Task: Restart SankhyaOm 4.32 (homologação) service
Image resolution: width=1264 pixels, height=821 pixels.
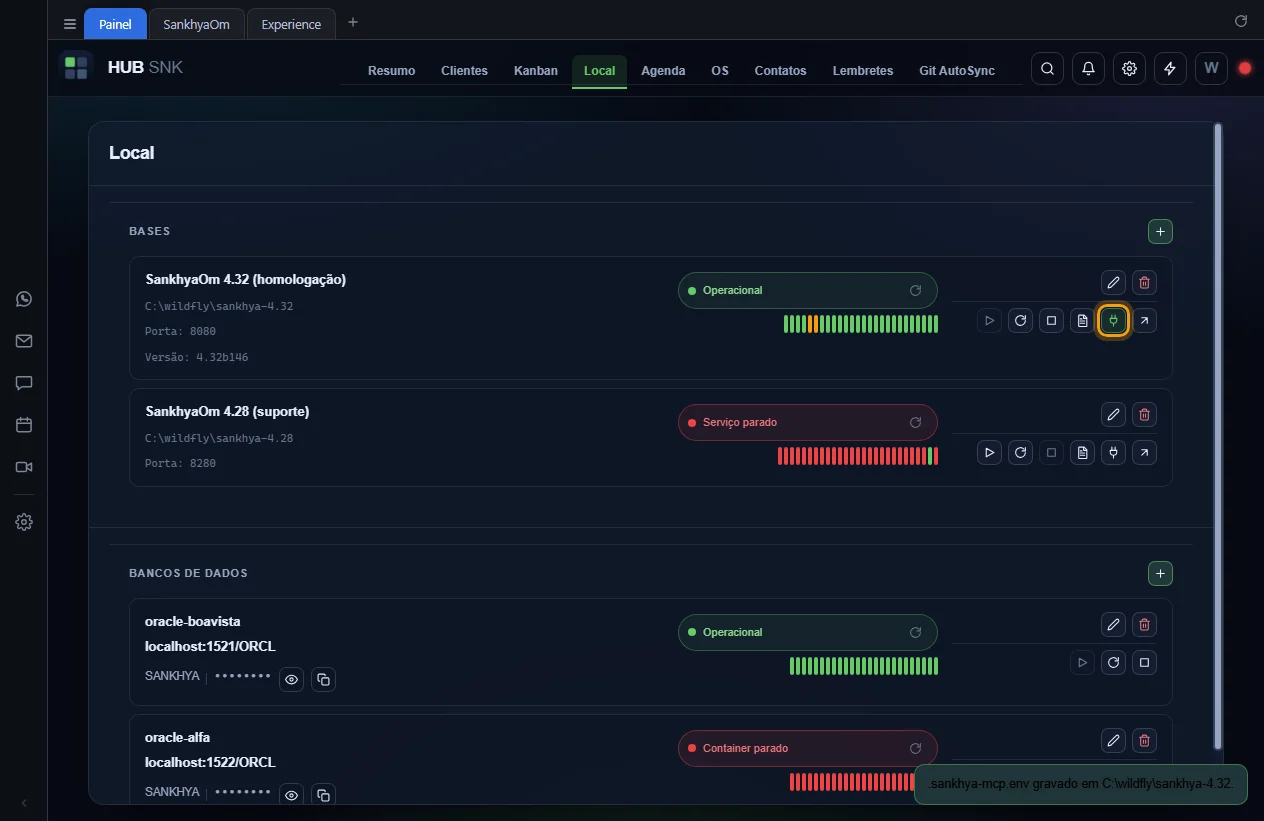Action: click(1020, 321)
